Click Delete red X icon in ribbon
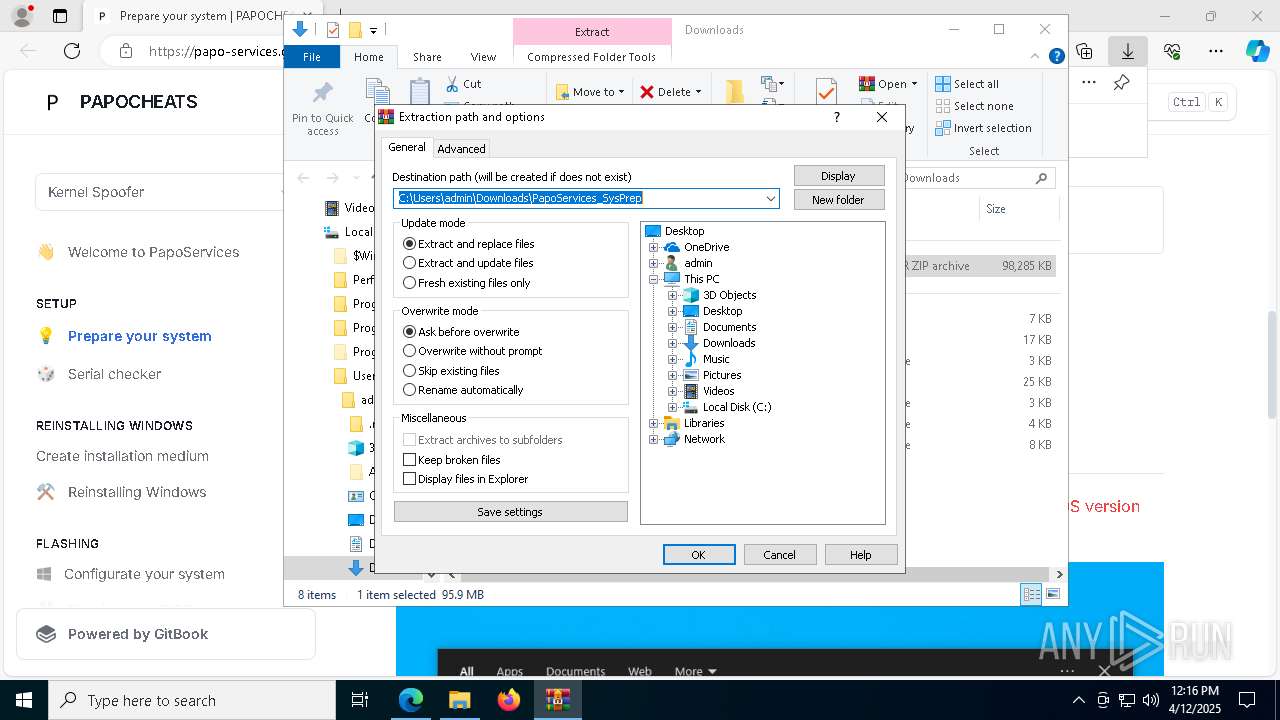Image resolution: width=1280 pixels, height=720 pixels. 647,92
